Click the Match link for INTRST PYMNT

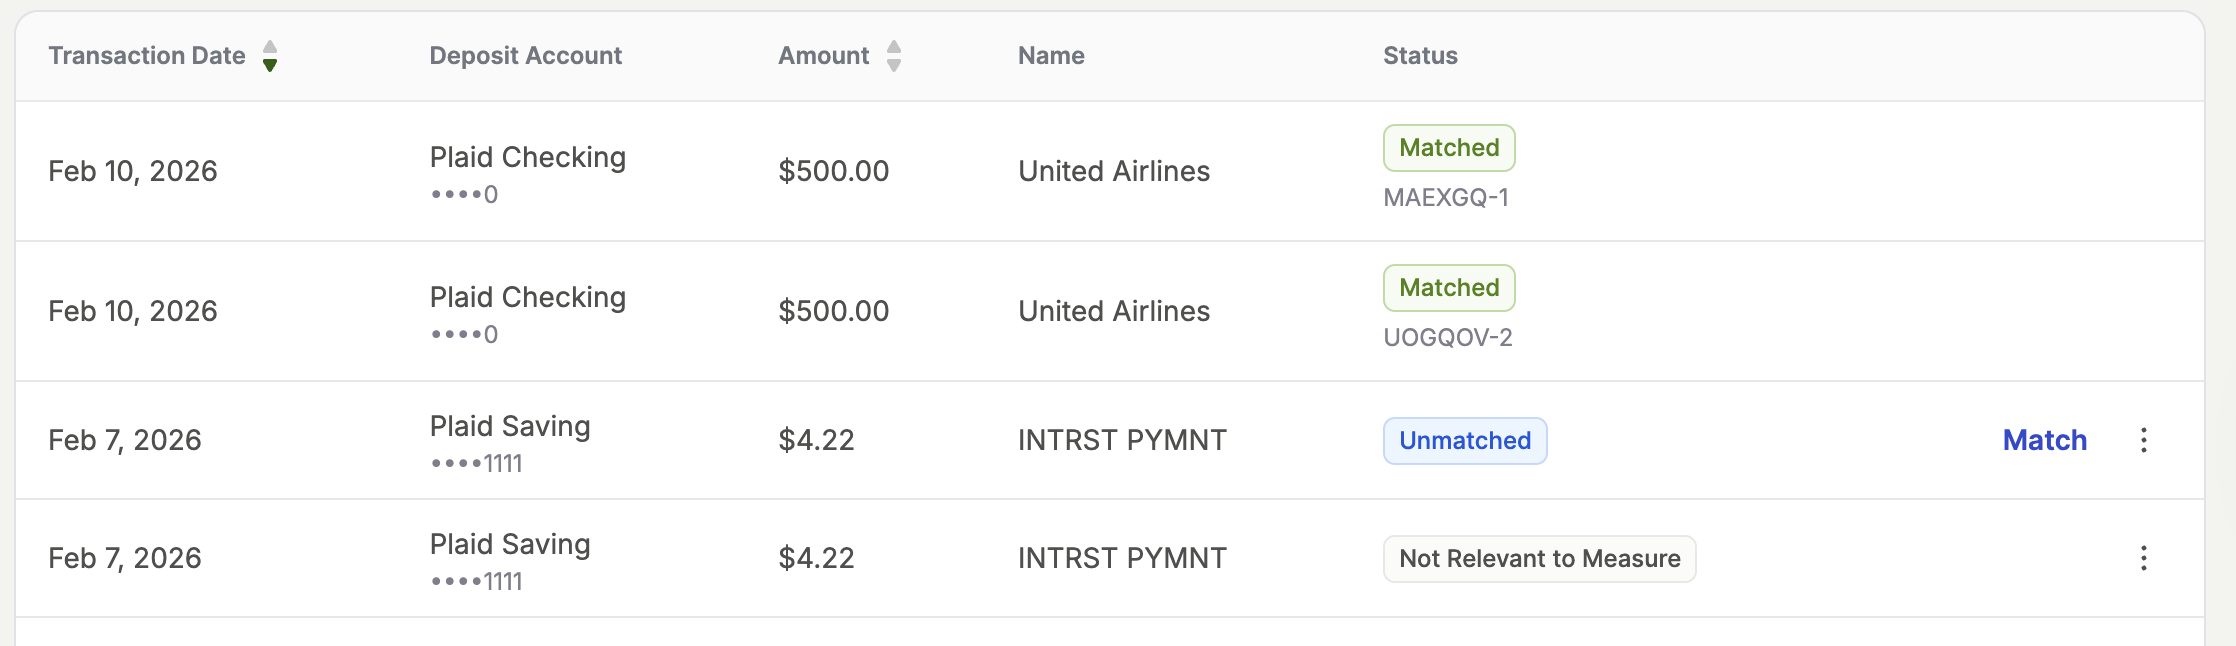click(x=2044, y=440)
